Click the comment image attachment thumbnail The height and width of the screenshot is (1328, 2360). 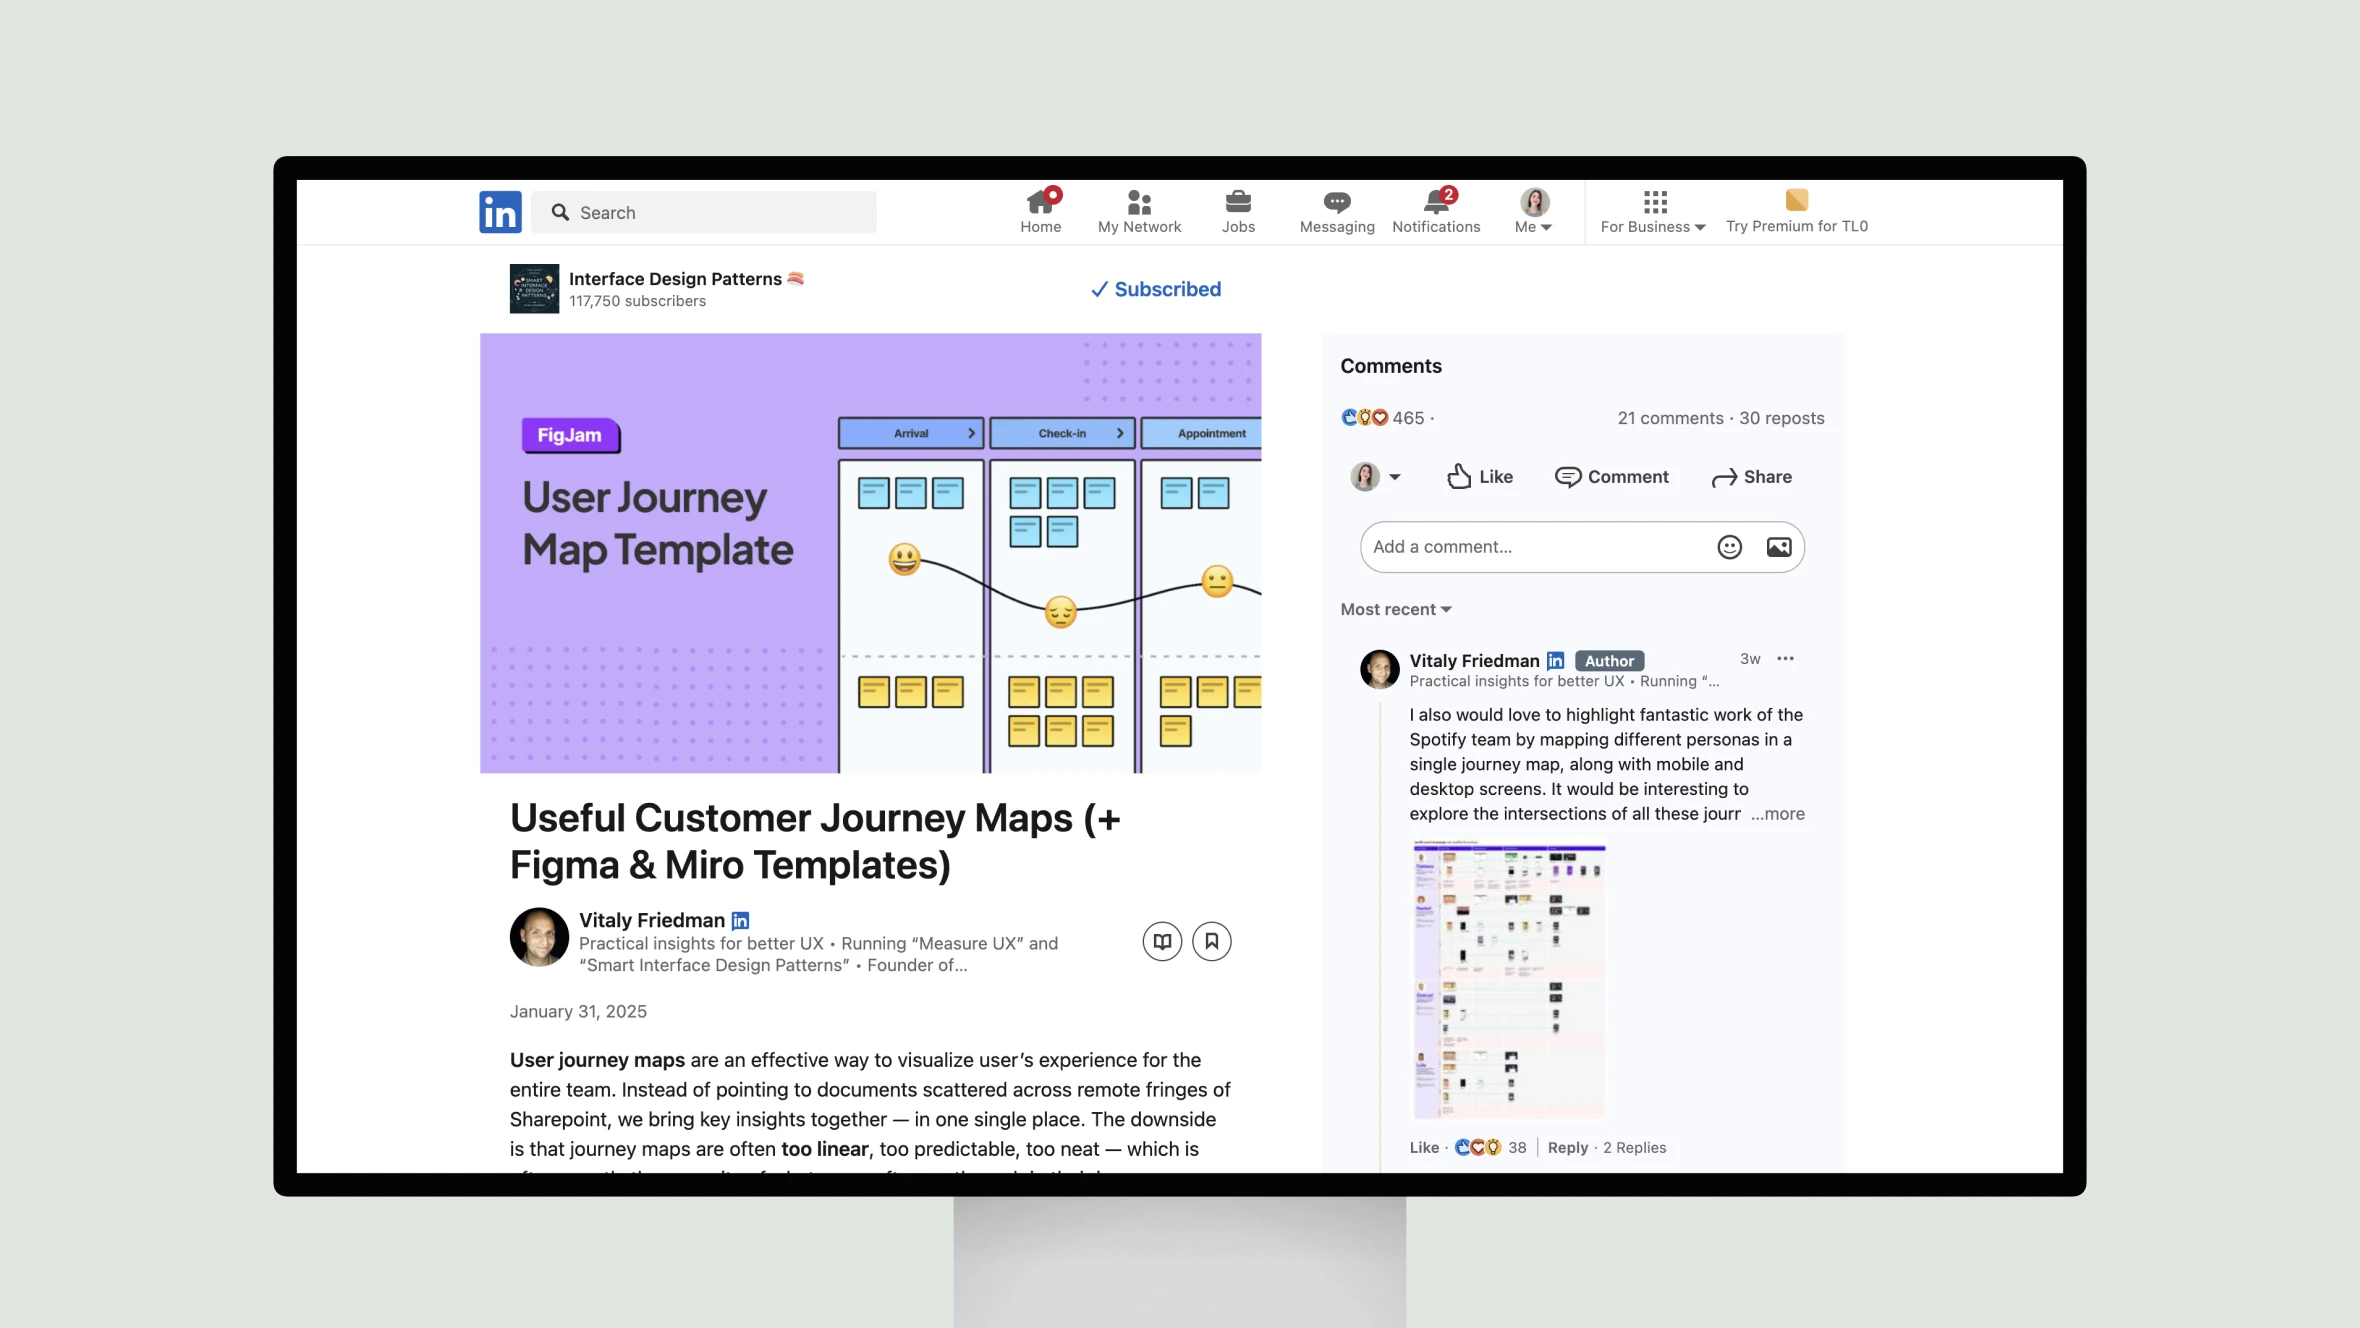[x=1507, y=973]
